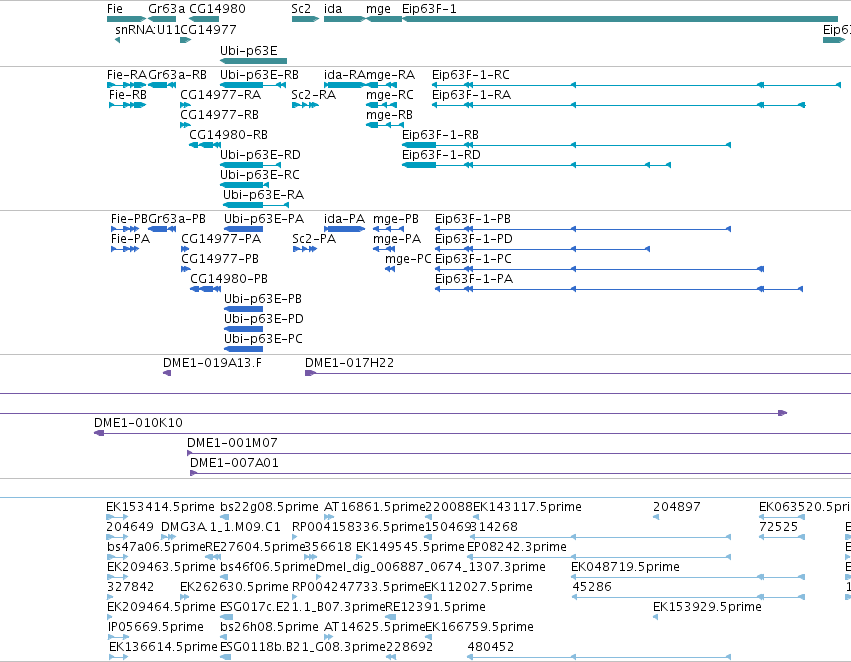The image size is (851, 662).
Task: Select the Ubi-p63E-RB transcript
Action: (x=253, y=85)
